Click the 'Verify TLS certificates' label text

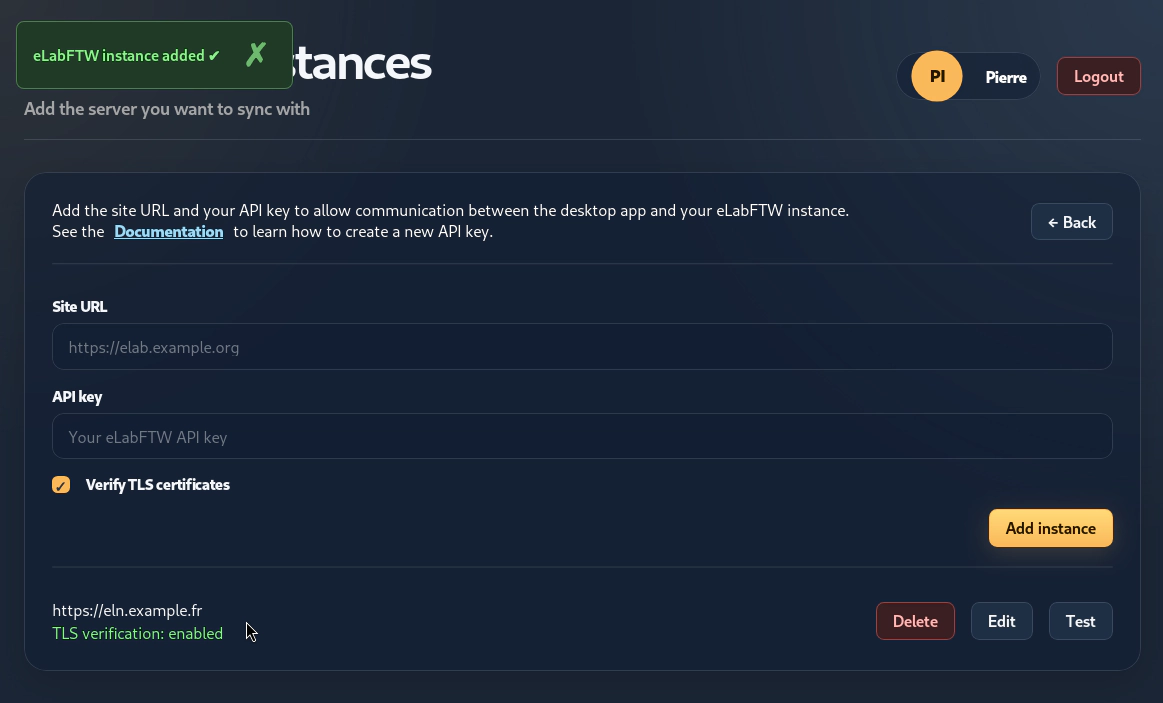(157, 485)
